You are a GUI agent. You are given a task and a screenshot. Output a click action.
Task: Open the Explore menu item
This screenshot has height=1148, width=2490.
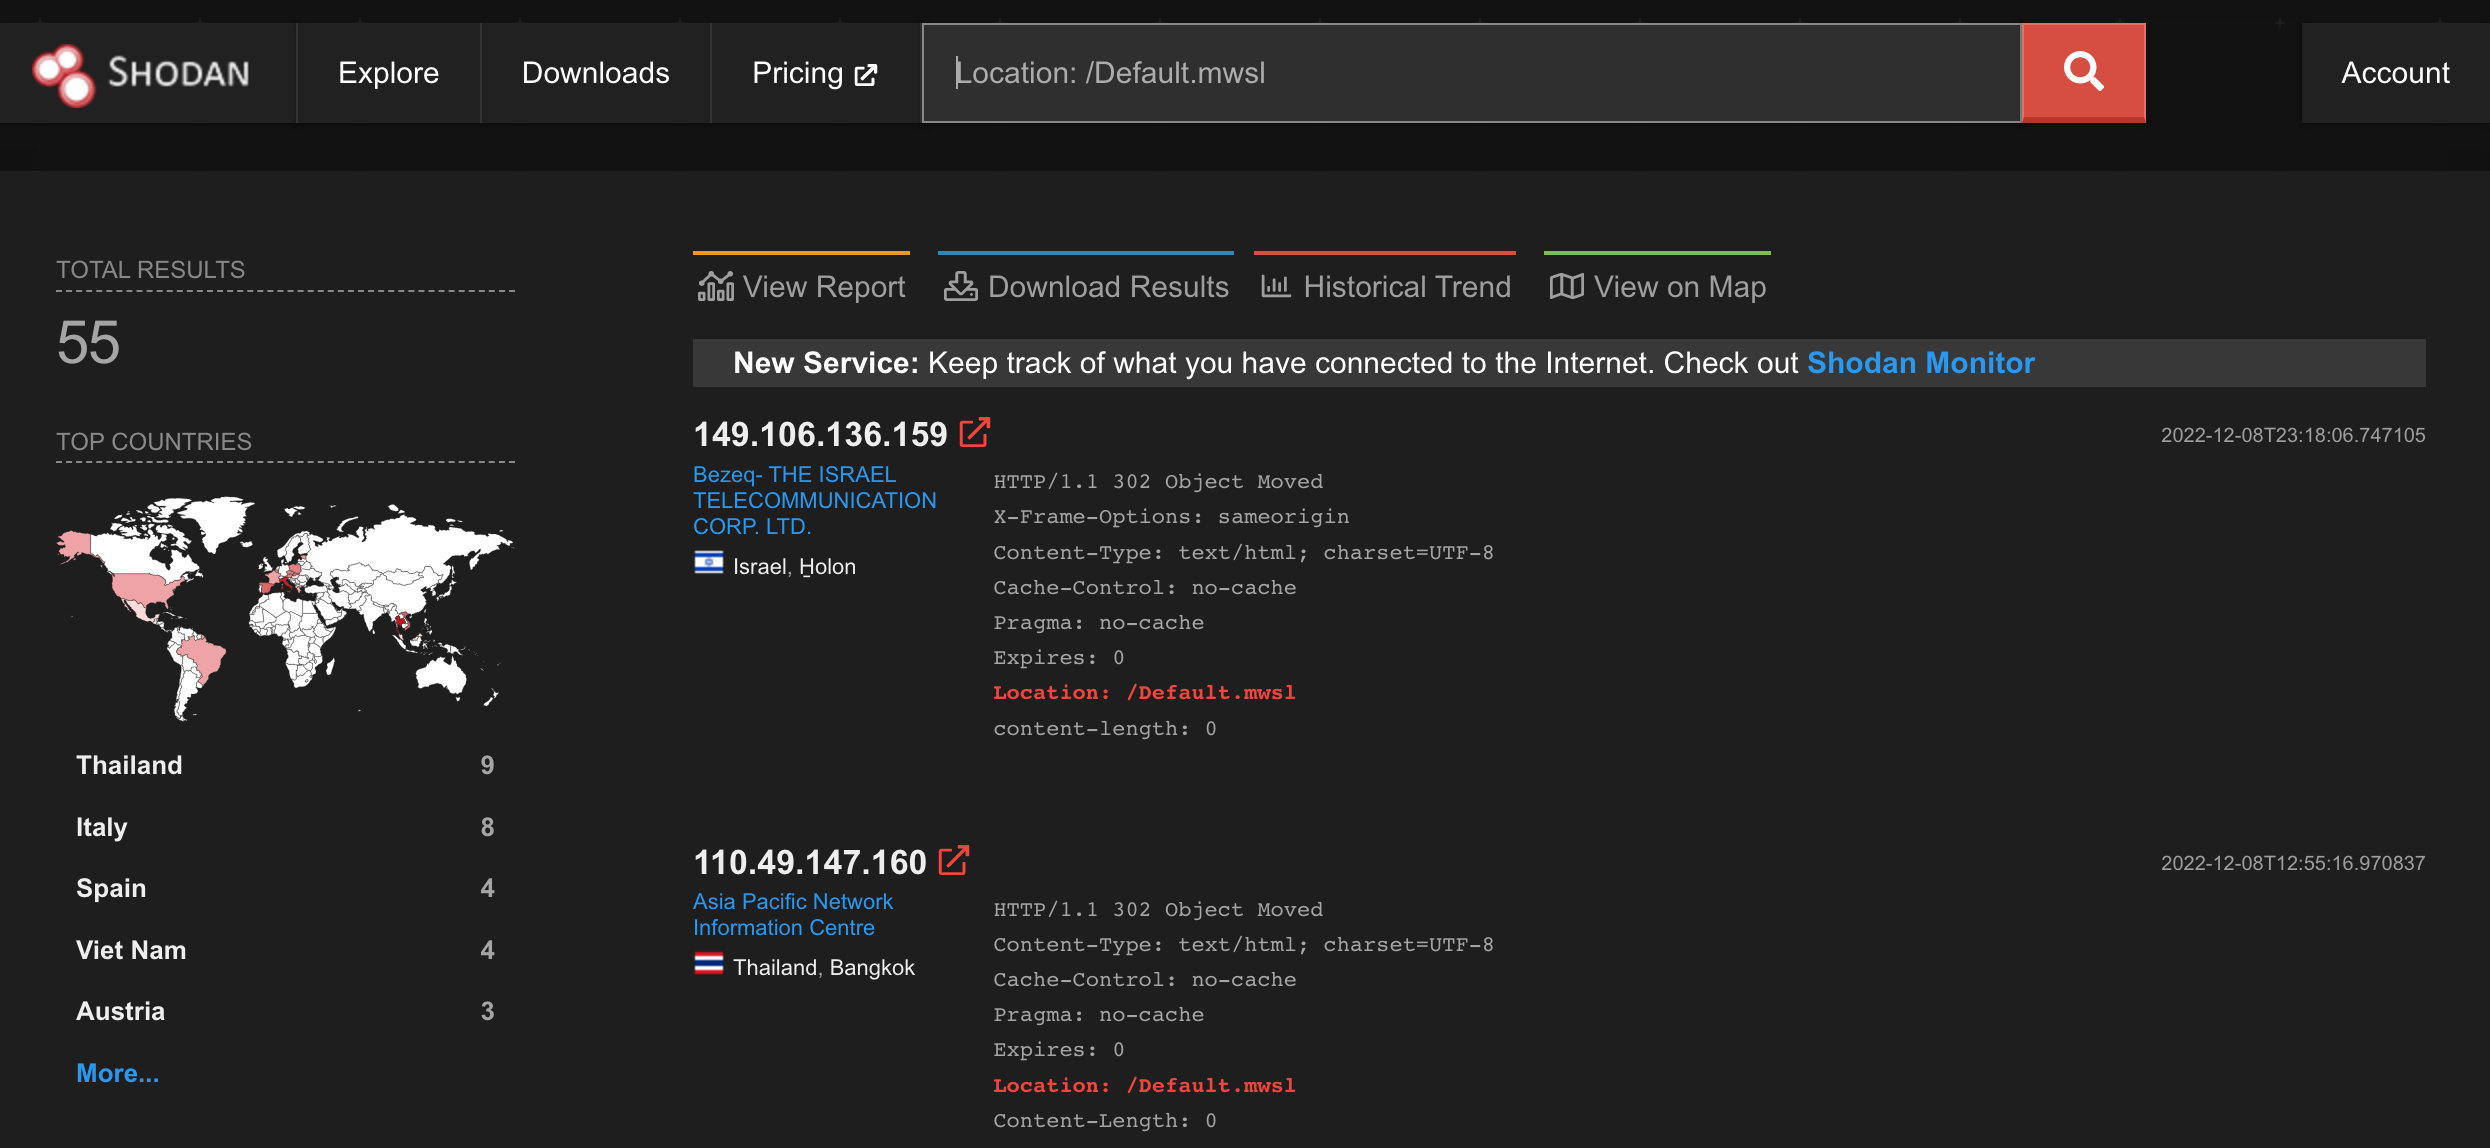click(388, 73)
